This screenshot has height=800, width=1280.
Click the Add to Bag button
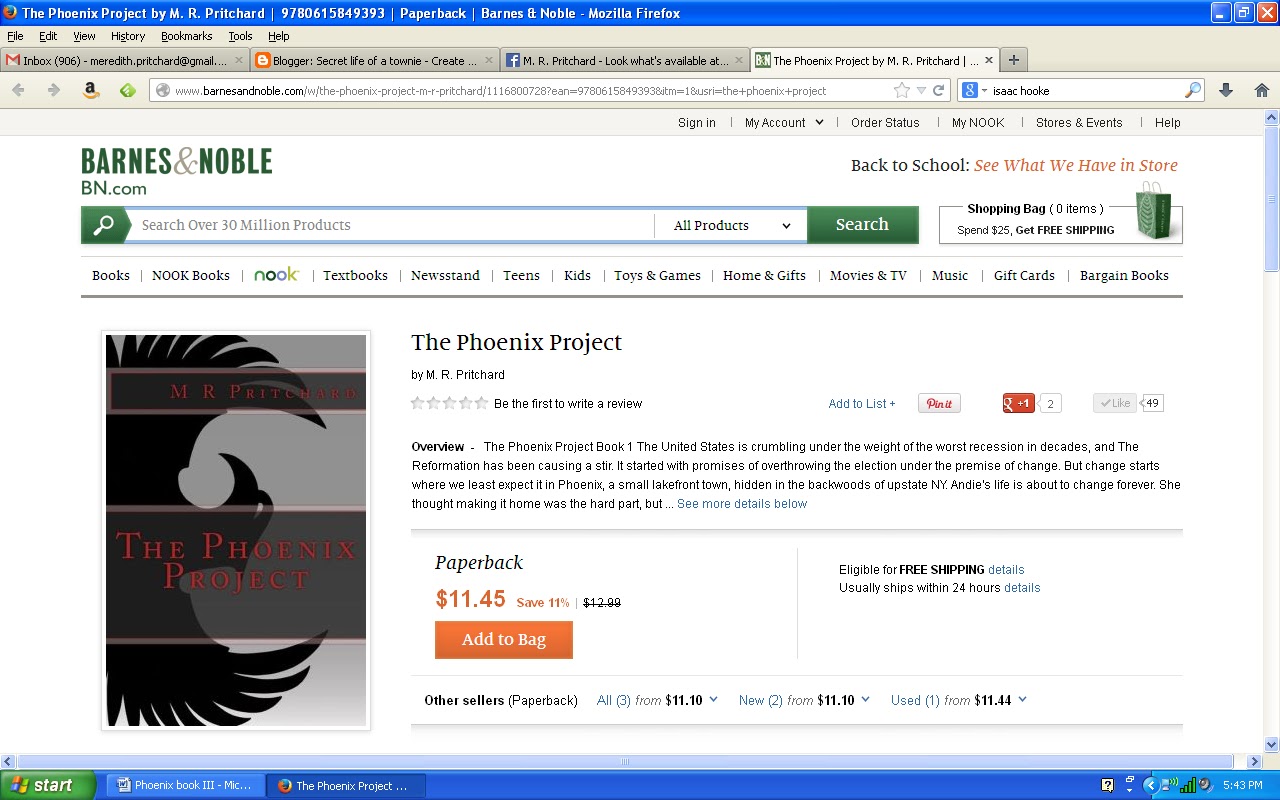click(504, 640)
